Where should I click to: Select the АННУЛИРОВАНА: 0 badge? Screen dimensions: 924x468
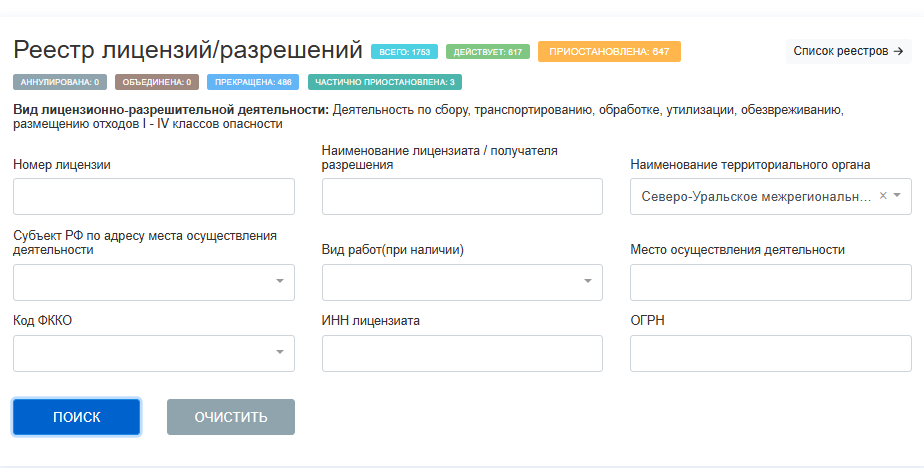(60, 82)
